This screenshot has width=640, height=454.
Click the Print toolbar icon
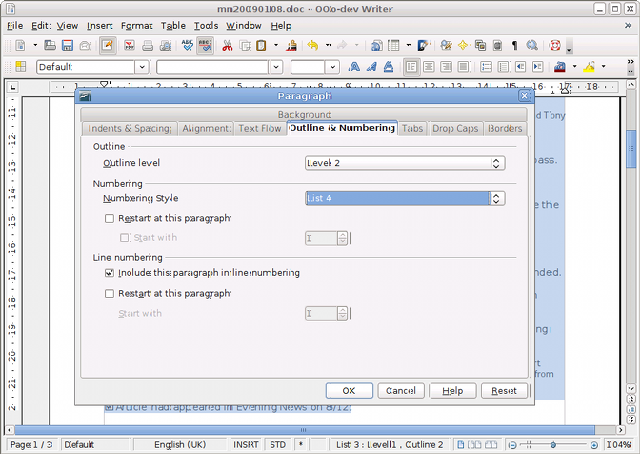point(147,46)
